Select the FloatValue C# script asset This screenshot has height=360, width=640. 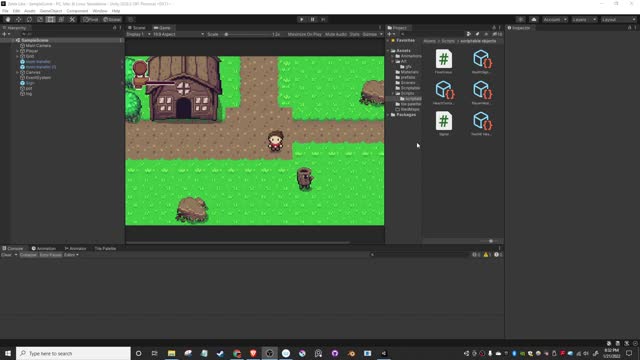pos(444,61)
